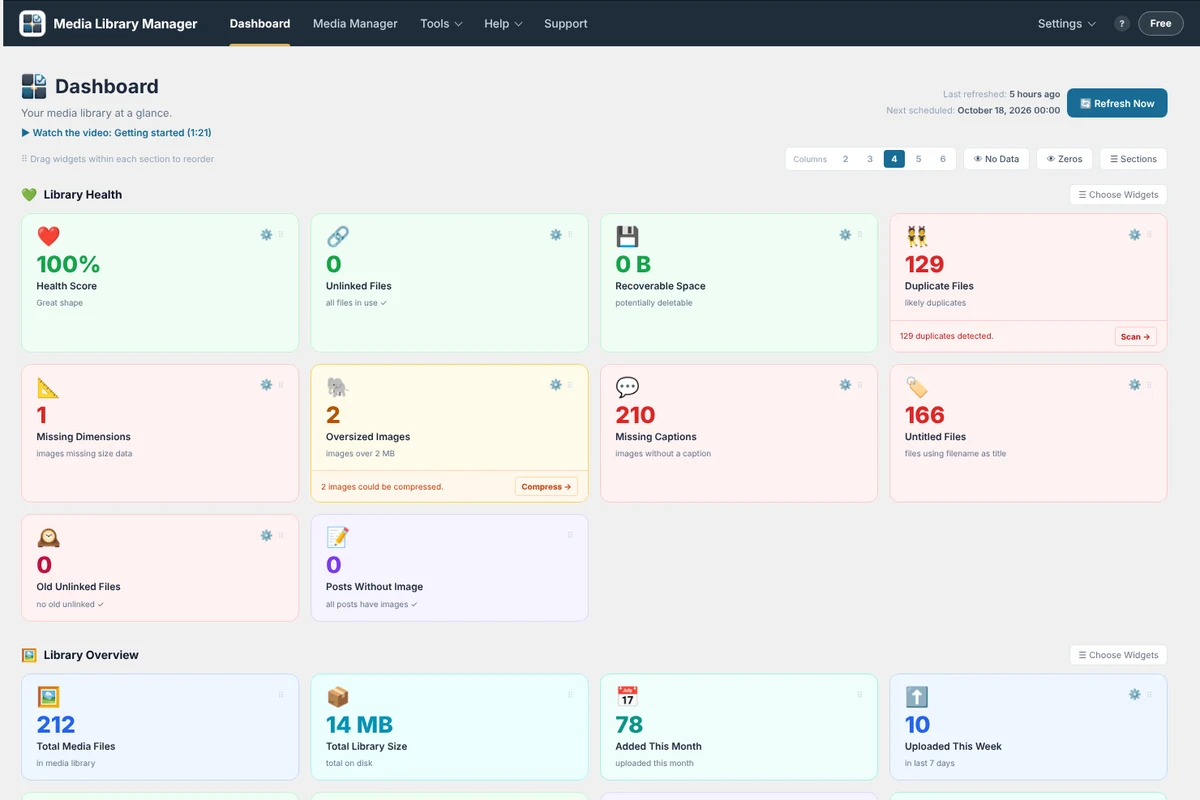Click Scan on Duplicate Files card

(x=1136, y=336)
